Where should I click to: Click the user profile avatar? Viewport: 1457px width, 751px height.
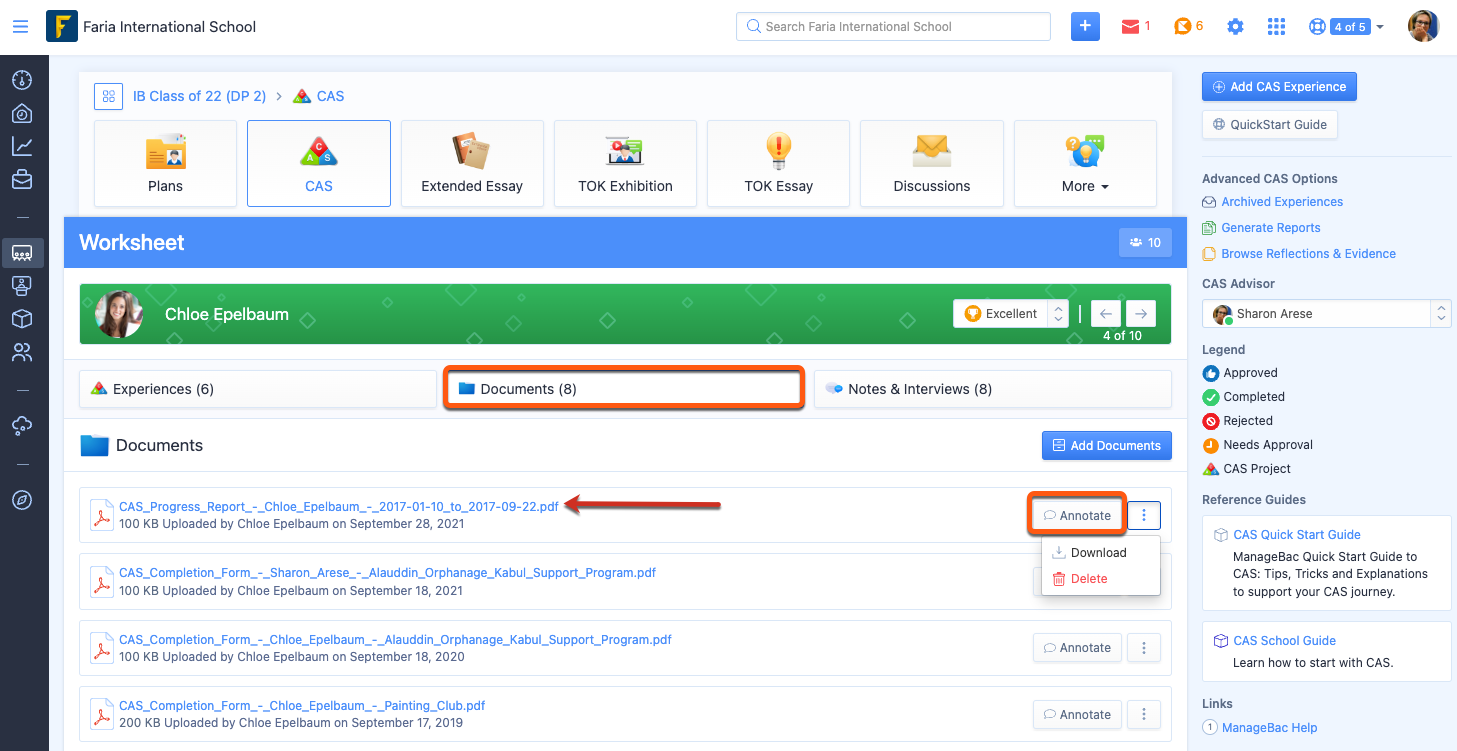(x=1423, y=27)
